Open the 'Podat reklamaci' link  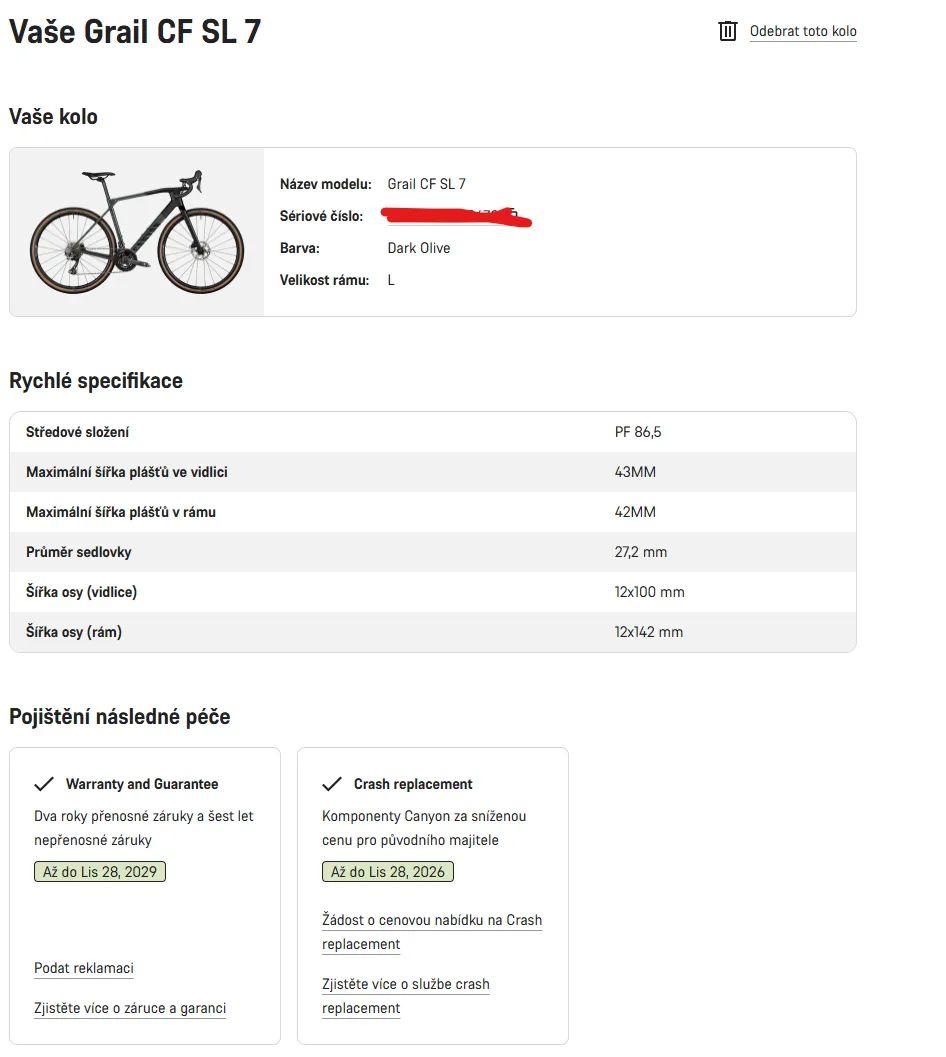[84, 968]
